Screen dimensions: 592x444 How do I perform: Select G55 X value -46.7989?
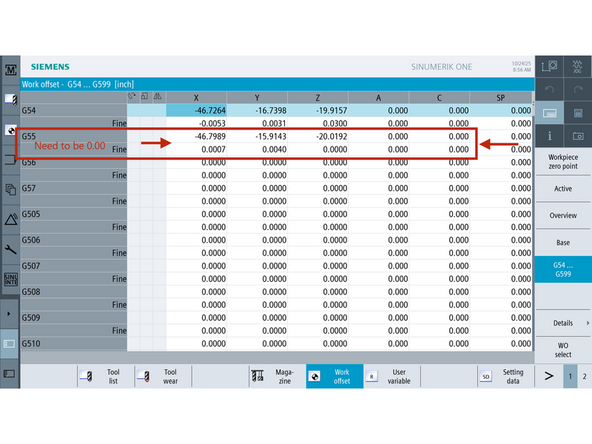coord(196,136)
